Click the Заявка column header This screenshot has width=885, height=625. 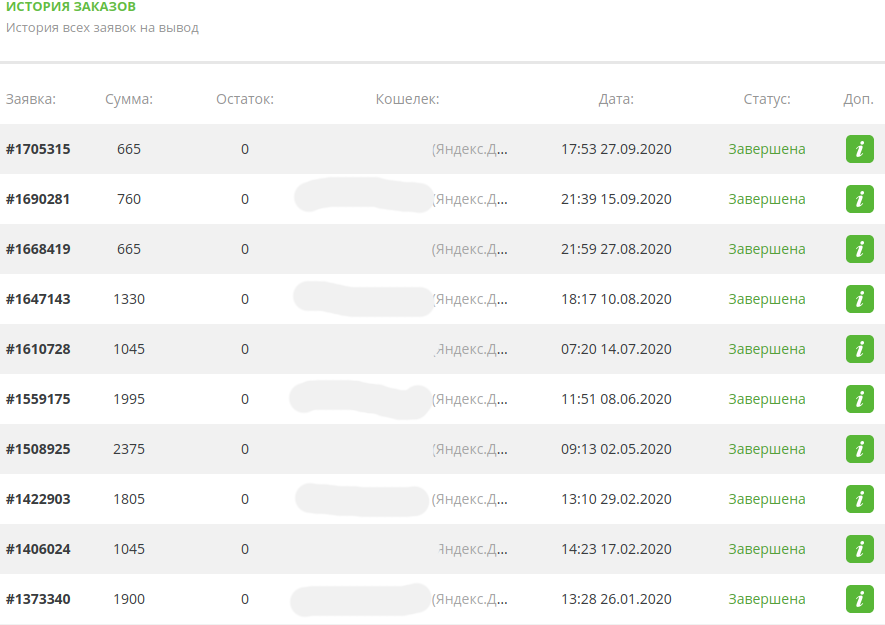(x=31, y=99)
